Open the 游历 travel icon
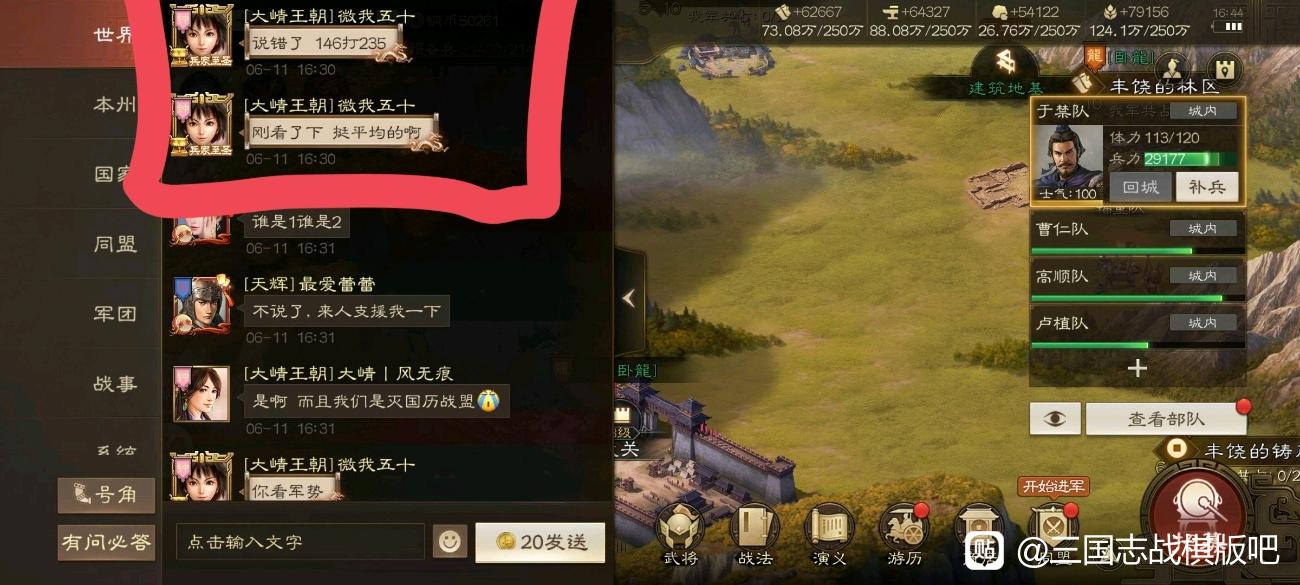 (903, 526)
